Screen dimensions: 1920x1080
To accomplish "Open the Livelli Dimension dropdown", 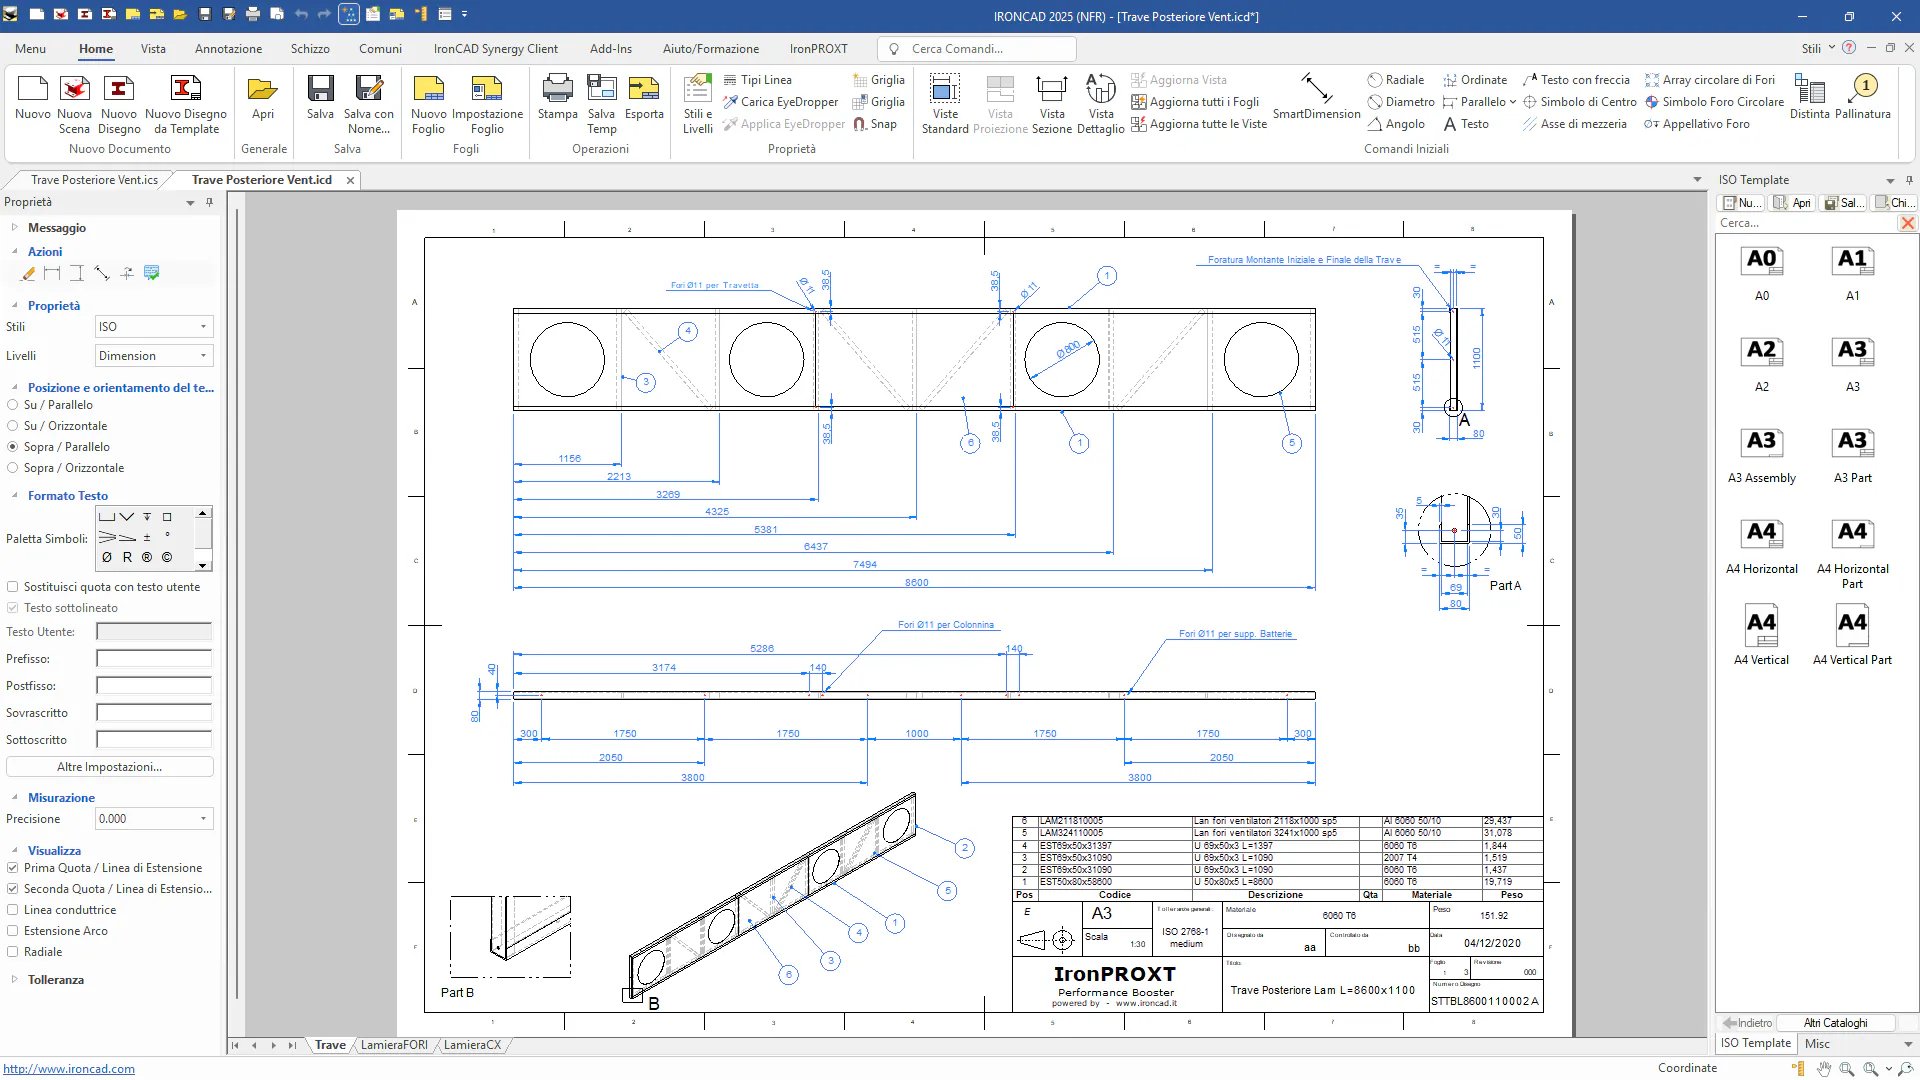I will click(154, 356).
